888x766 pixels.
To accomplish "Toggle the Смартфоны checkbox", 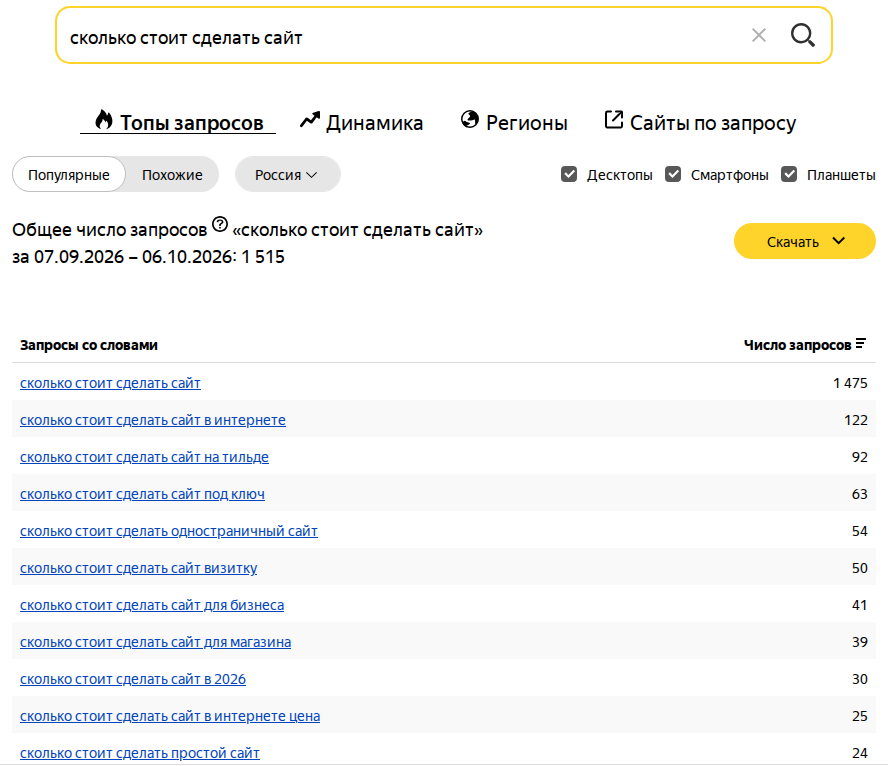I will [x=673, y=174].
